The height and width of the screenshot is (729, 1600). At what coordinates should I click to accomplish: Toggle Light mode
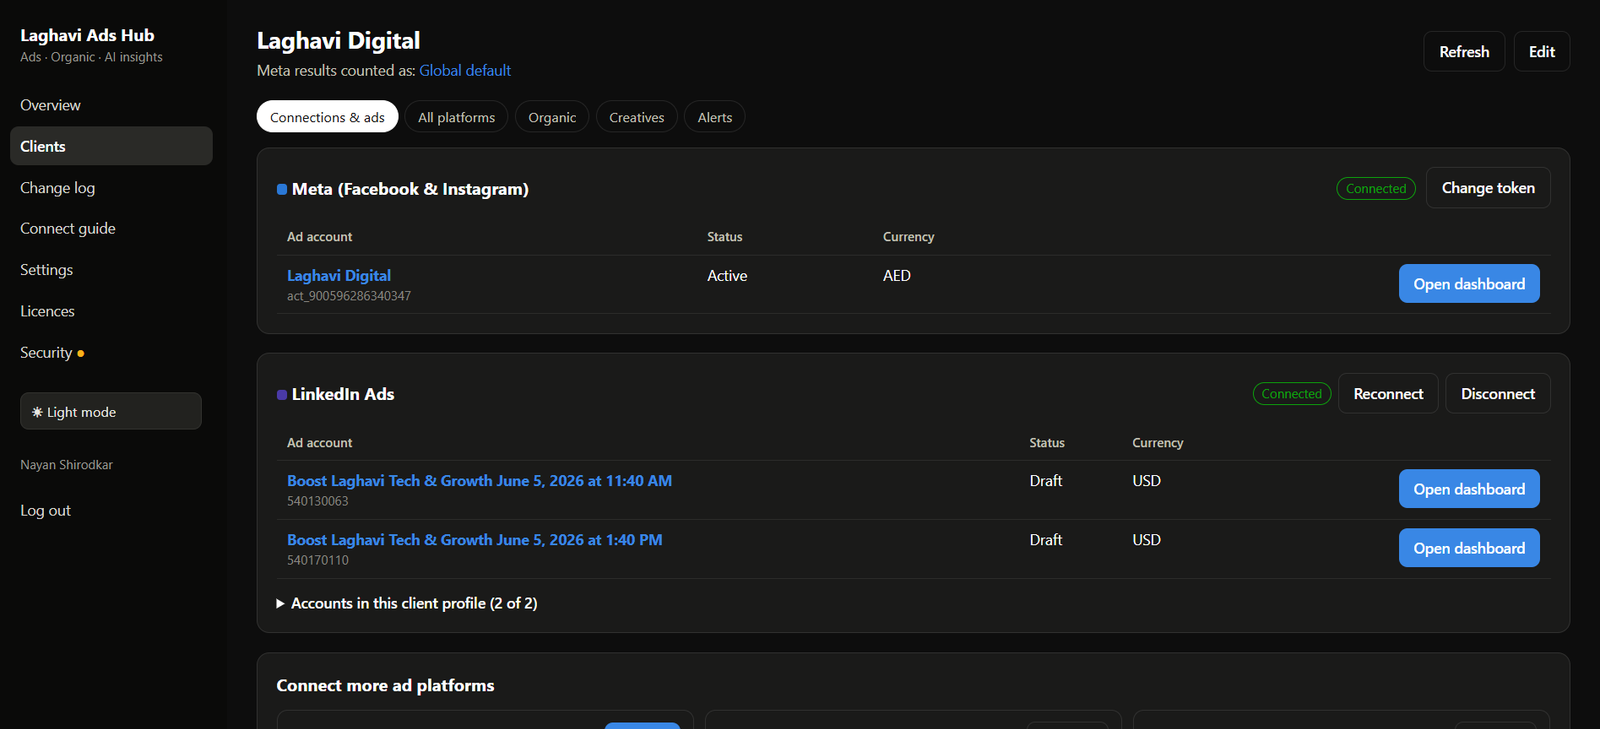111,411
